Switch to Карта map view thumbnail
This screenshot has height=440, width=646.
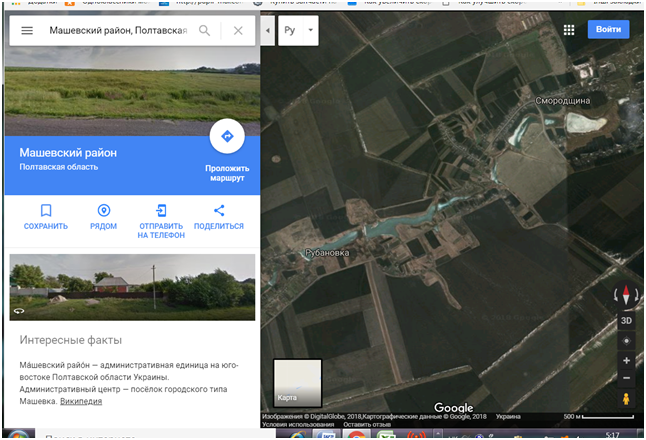(297, 383)
